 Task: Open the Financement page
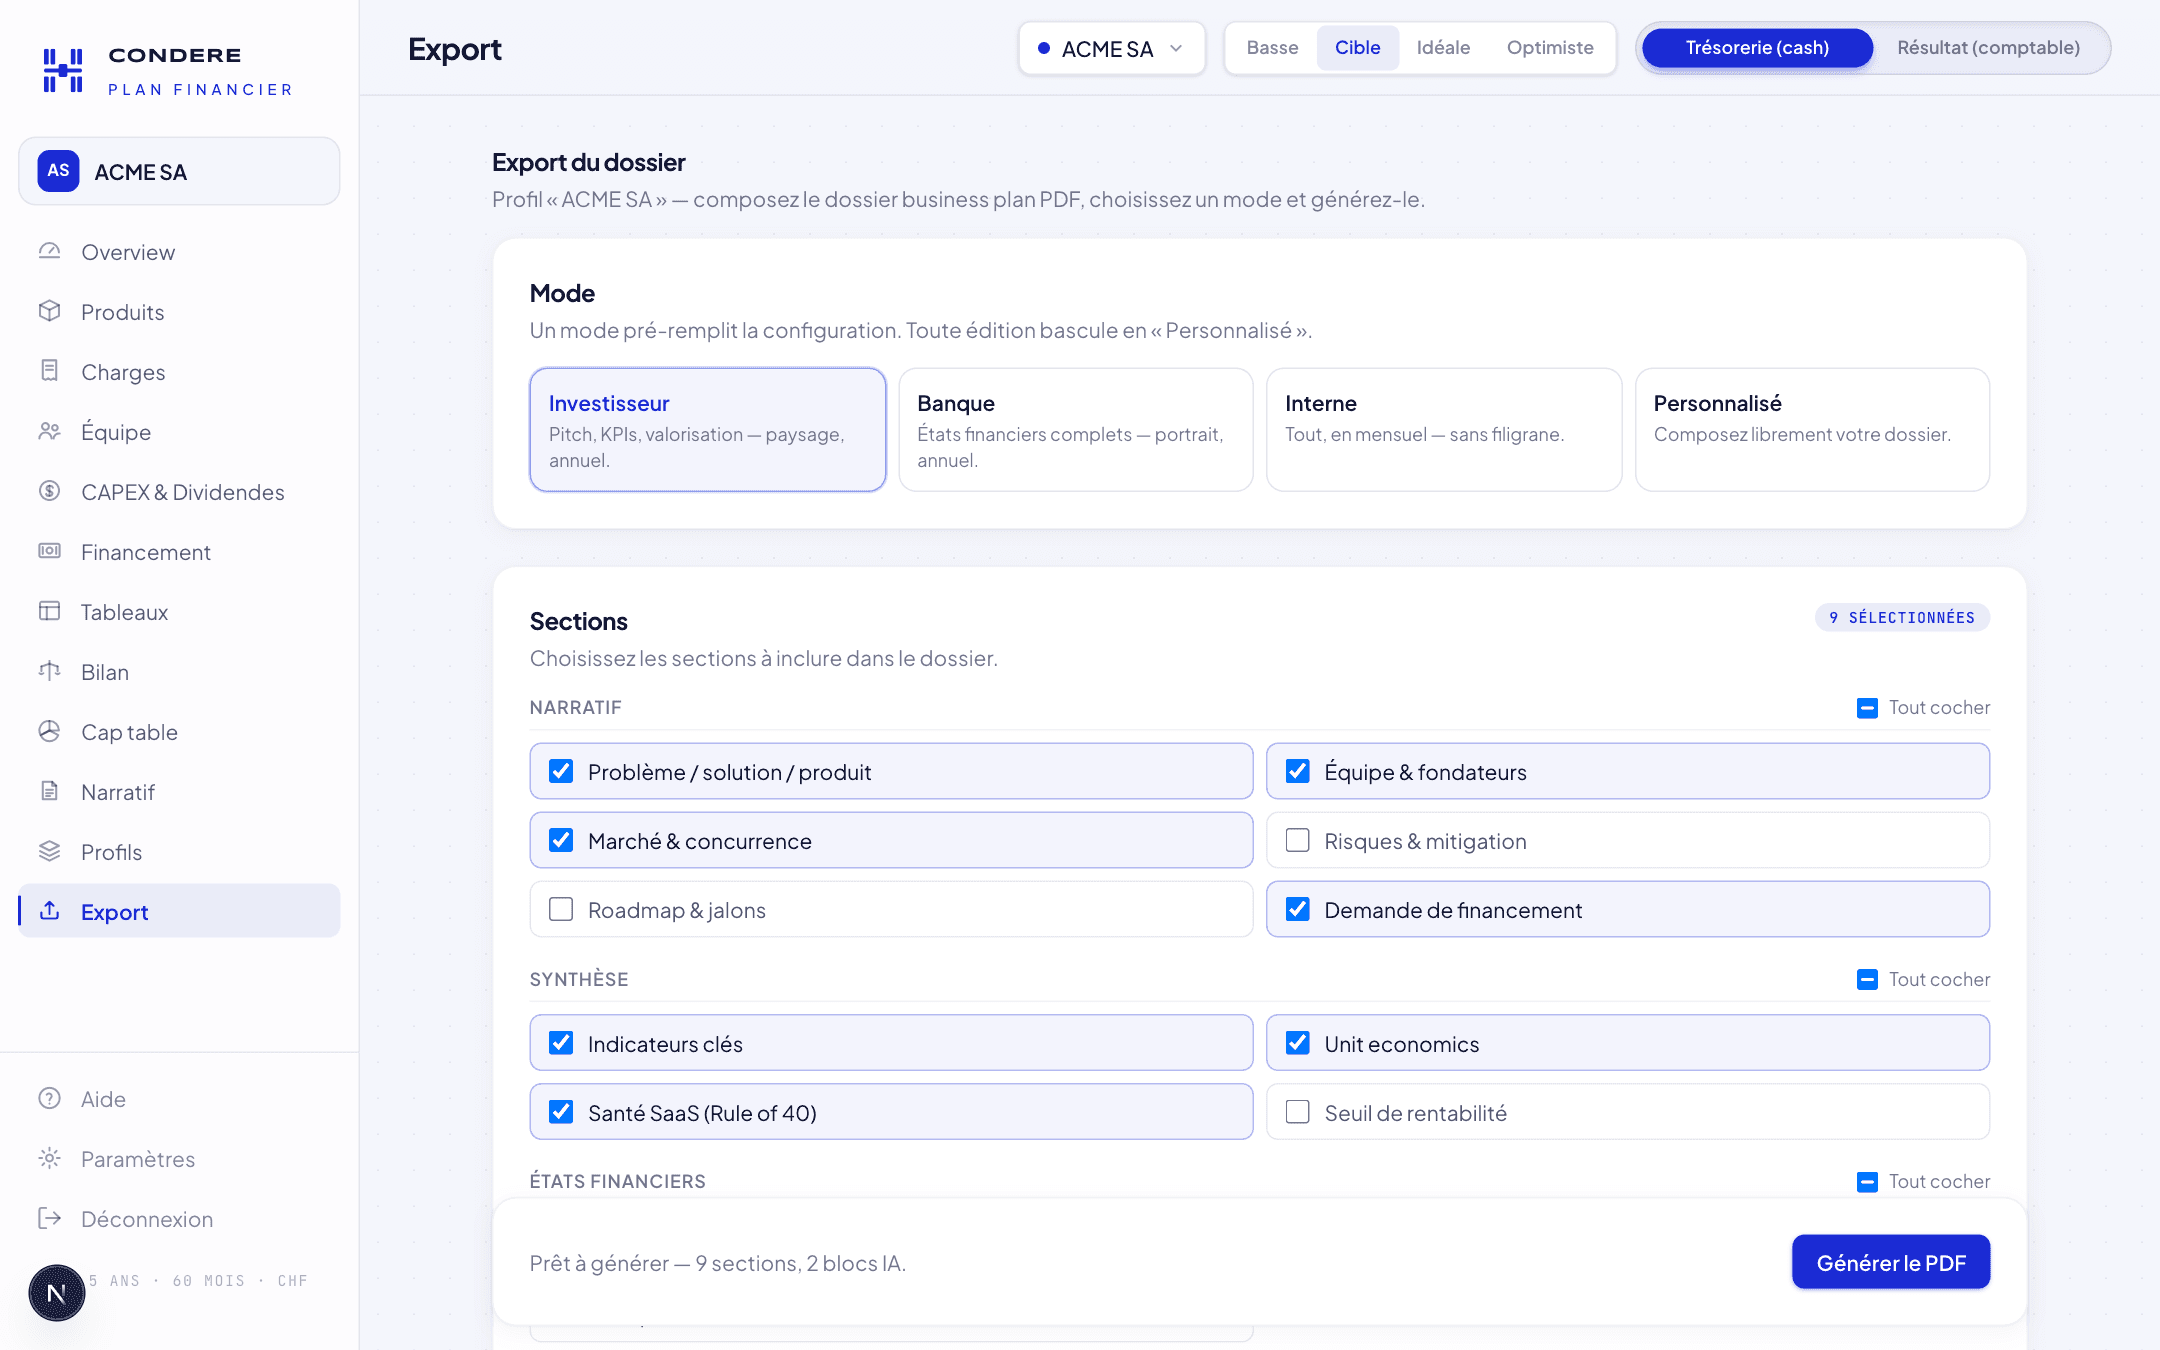179,552
